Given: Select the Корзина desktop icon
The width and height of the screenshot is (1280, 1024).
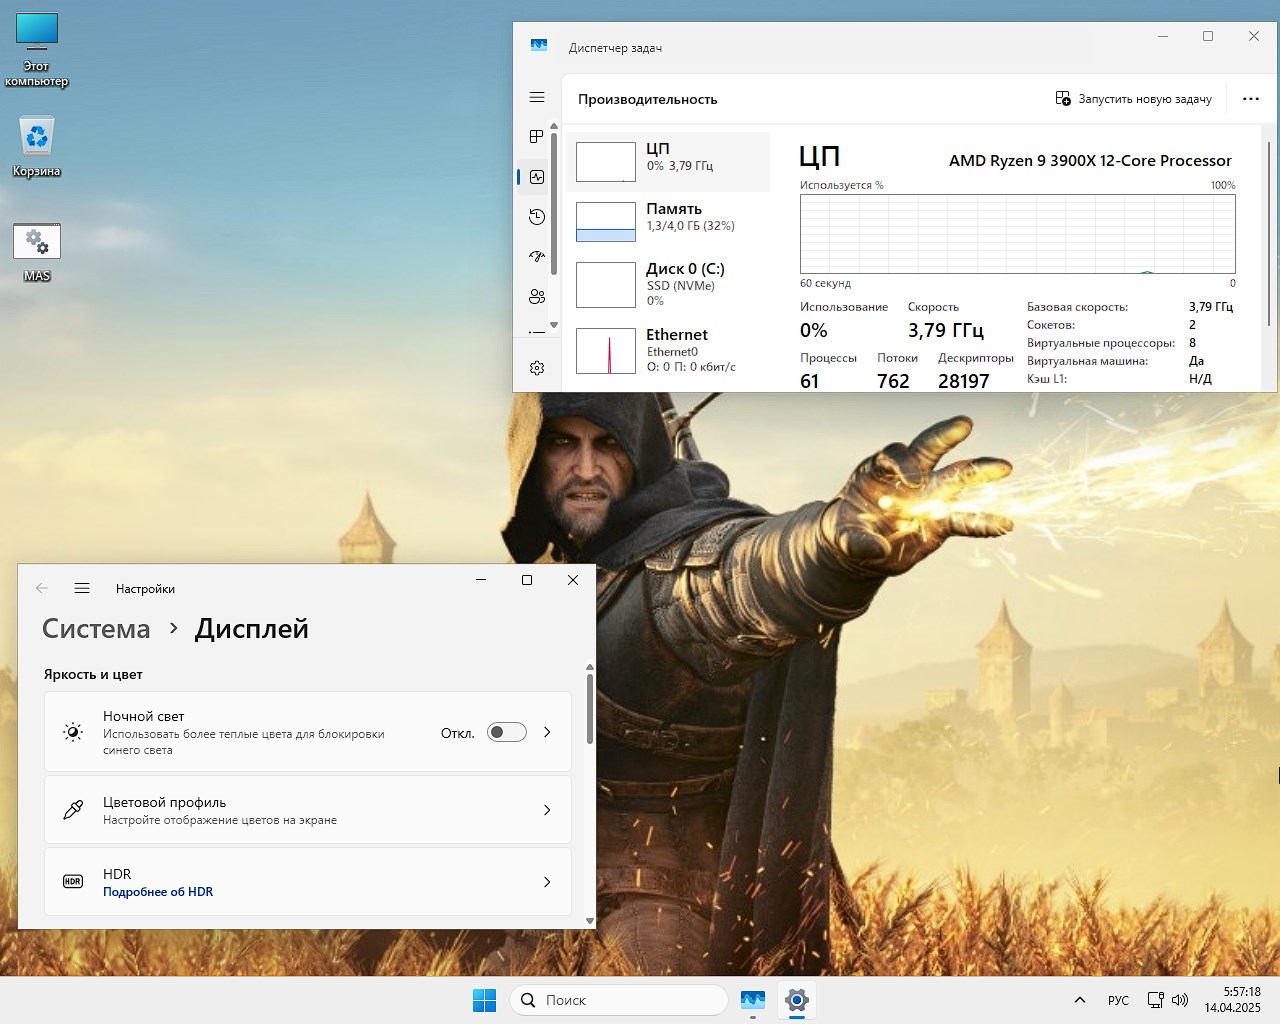Looking at the screenshot, I should (x=37, y=147).
